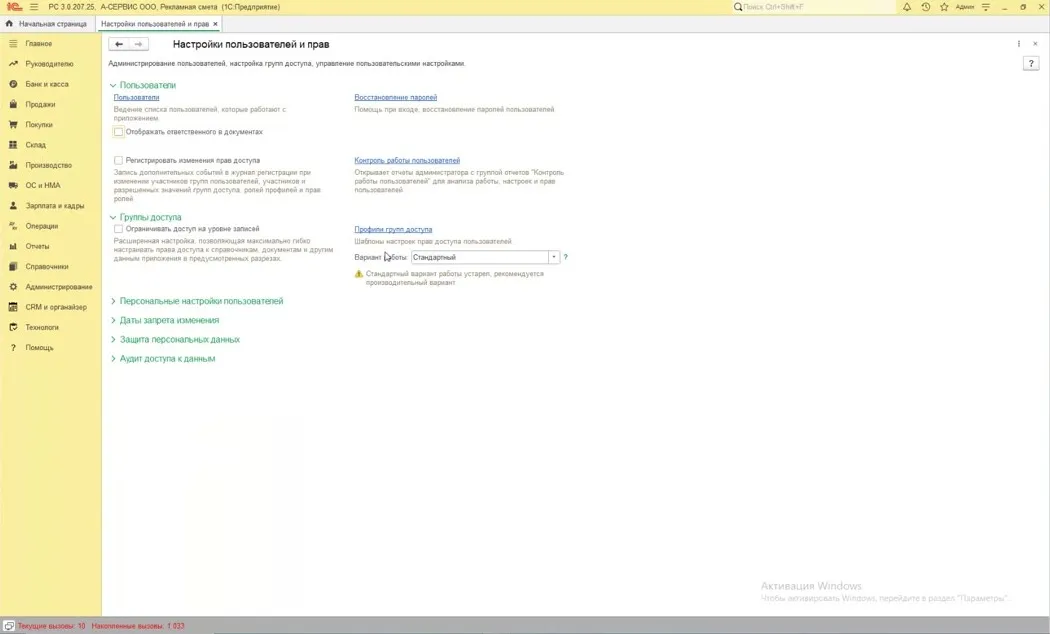Click the search field in title bar

point(814,7)
